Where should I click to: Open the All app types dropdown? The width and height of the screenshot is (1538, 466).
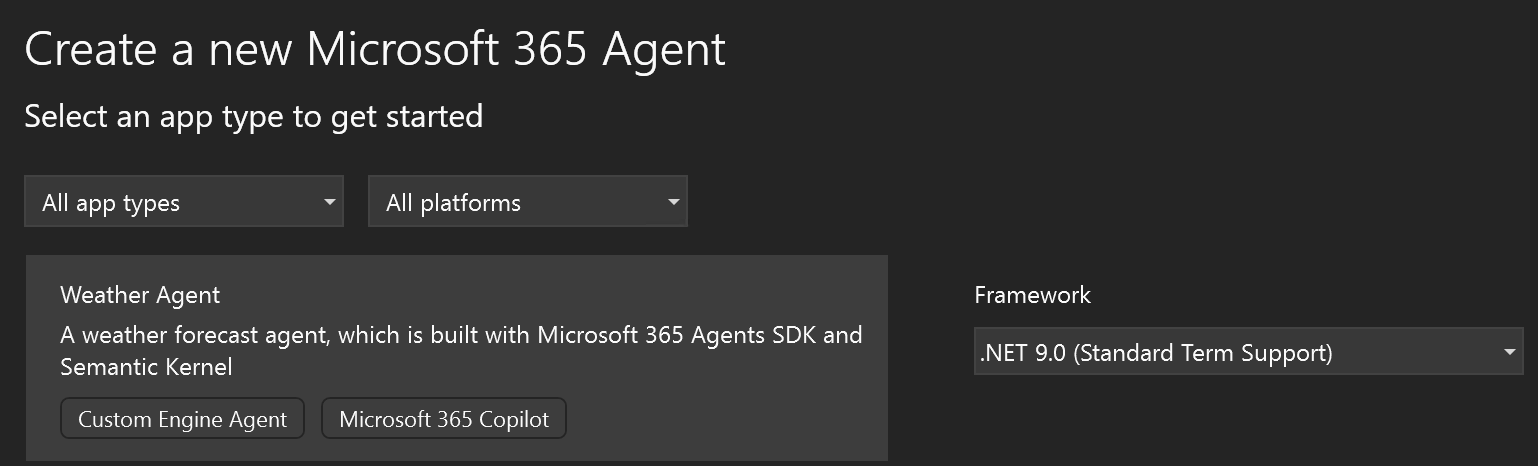(x=184, y=202)
